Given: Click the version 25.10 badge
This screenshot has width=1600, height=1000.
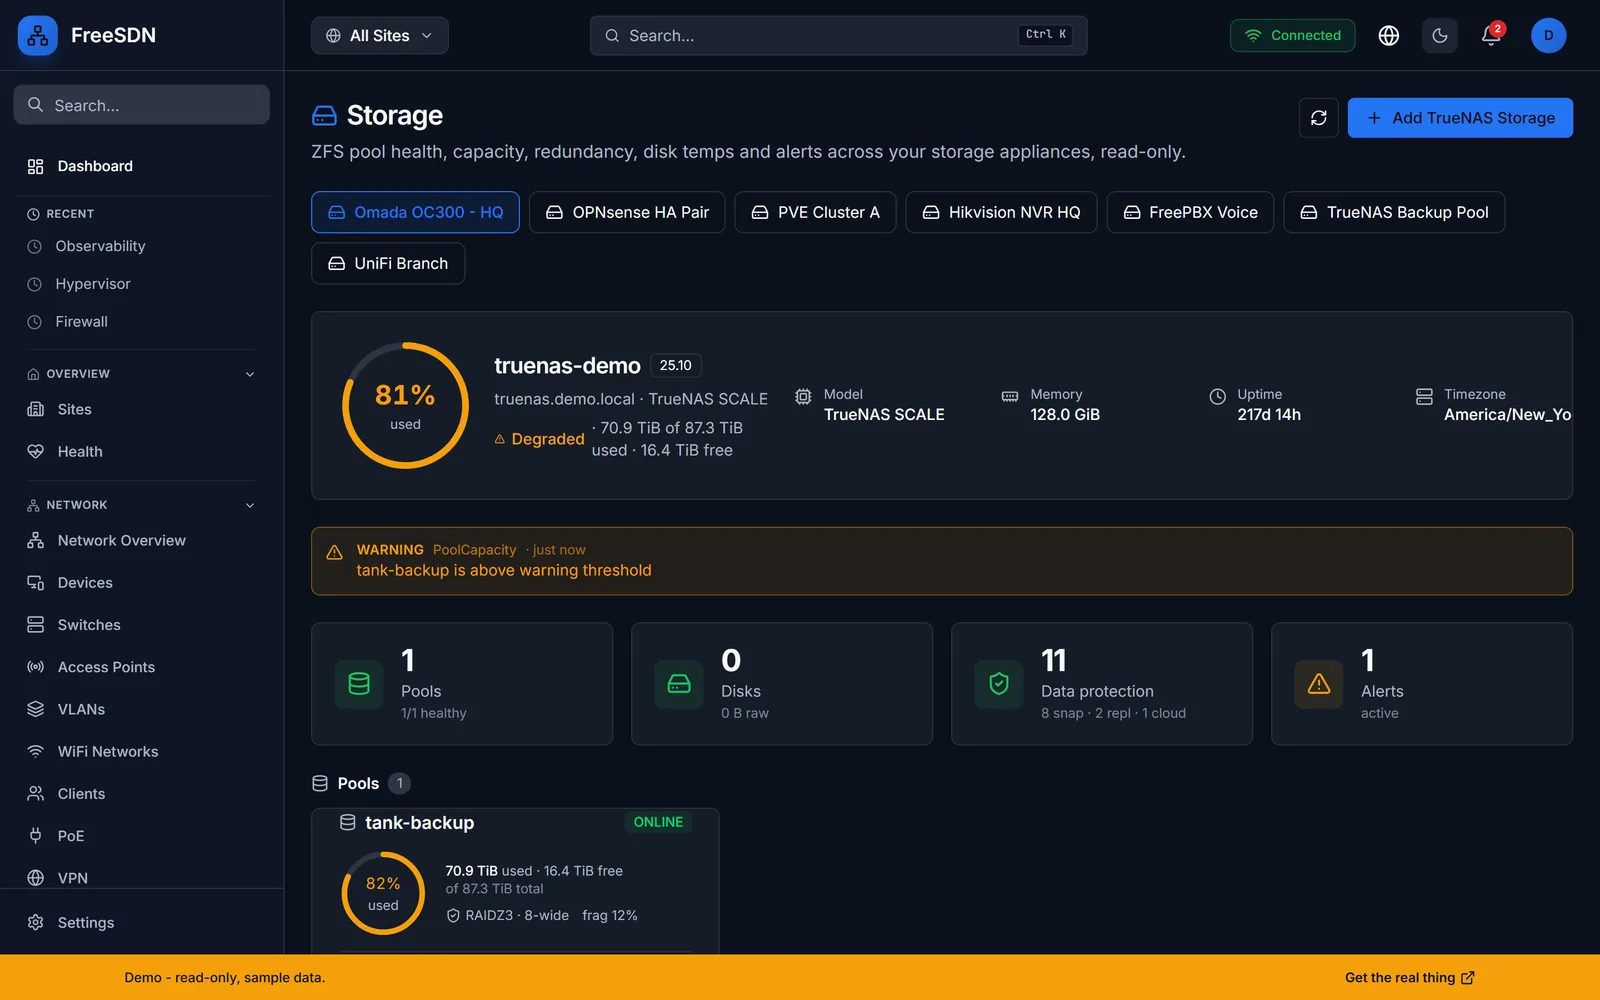Looking at the screenshot, I should [x=676, y=366].
